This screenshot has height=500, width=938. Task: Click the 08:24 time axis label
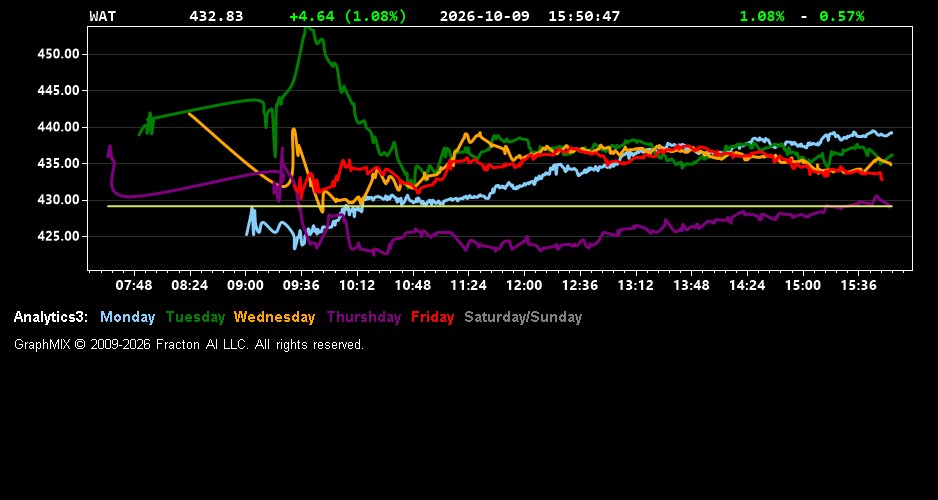pyautogui.click(x=190, y=286)
